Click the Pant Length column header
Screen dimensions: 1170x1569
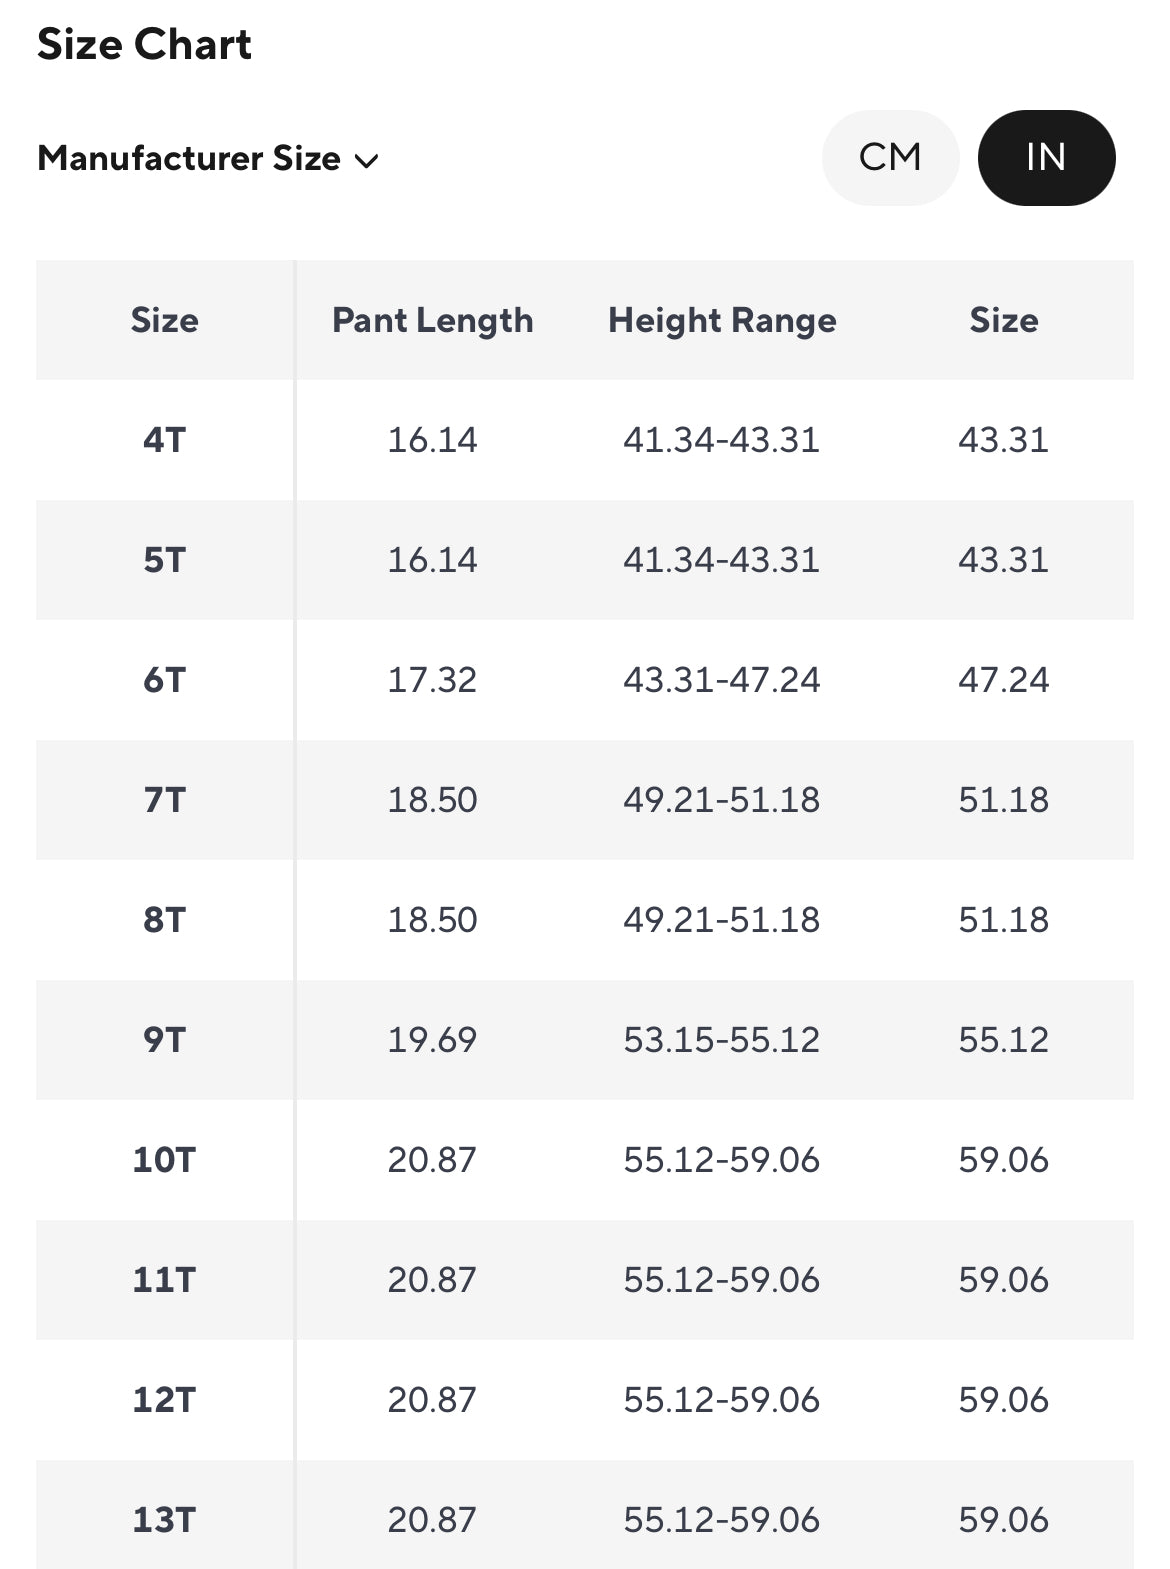coord(432,320)
